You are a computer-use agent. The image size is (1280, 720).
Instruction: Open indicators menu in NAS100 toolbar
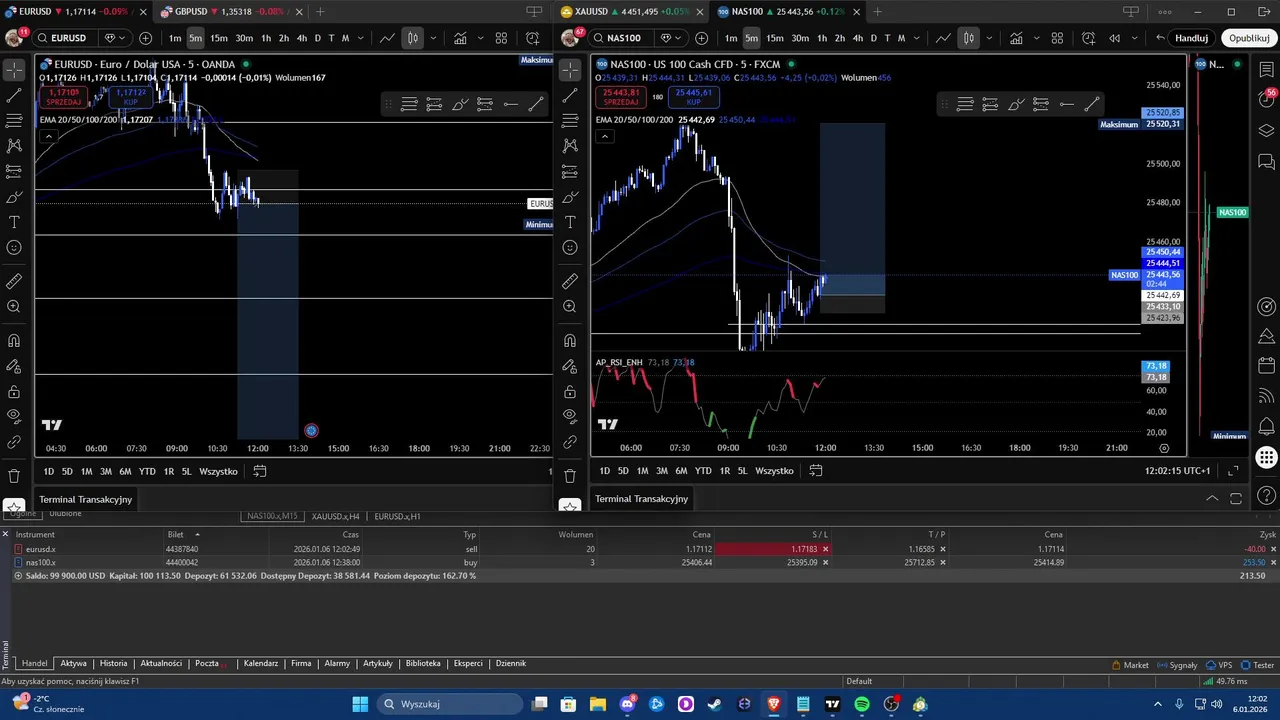[x=1016, y=38]
